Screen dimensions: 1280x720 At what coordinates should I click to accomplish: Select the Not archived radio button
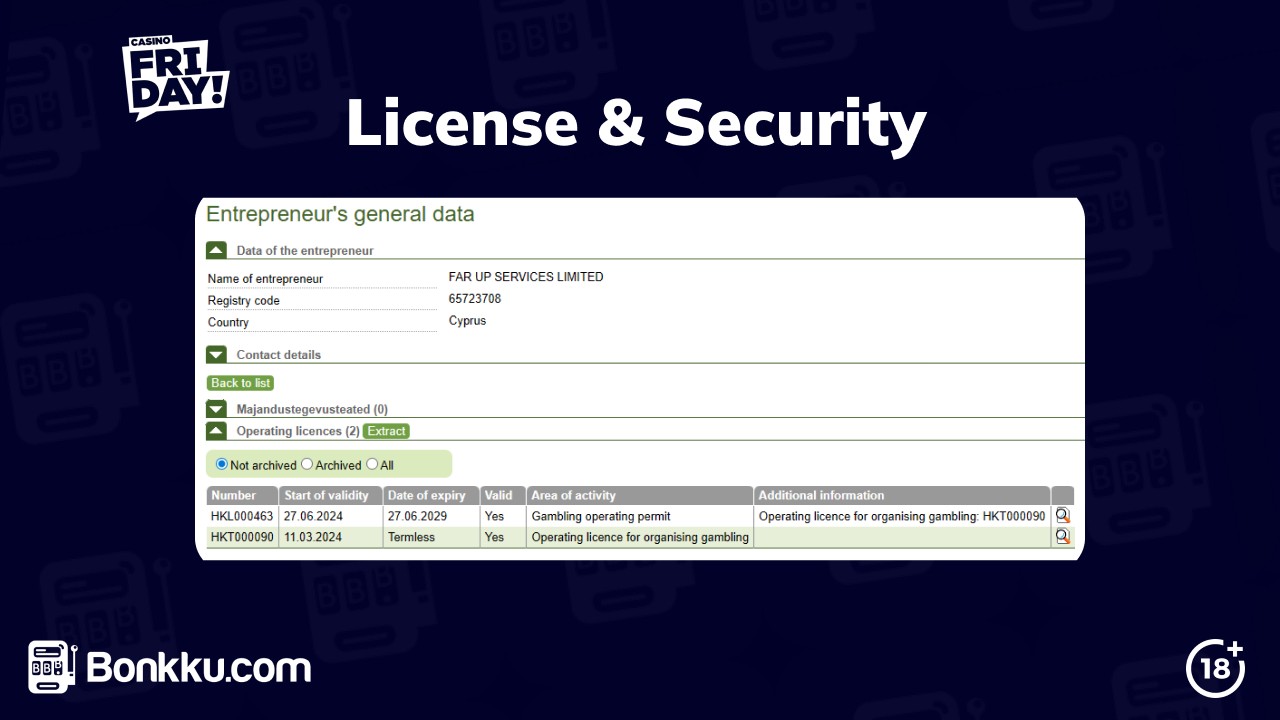tap(222, 464)
